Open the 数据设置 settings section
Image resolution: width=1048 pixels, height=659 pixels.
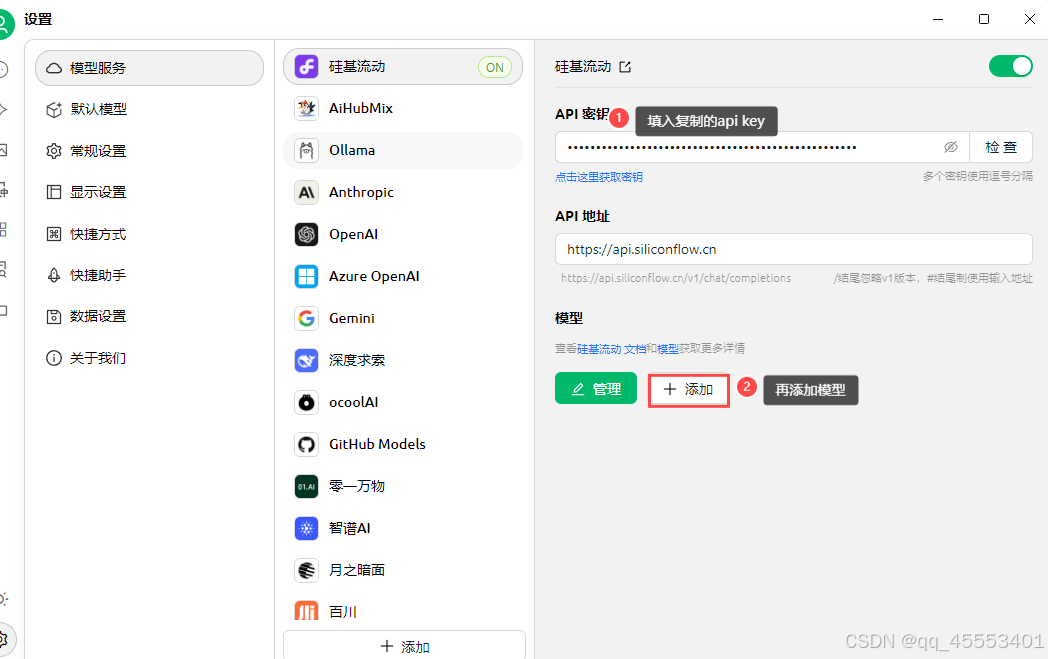pos(150,317)
